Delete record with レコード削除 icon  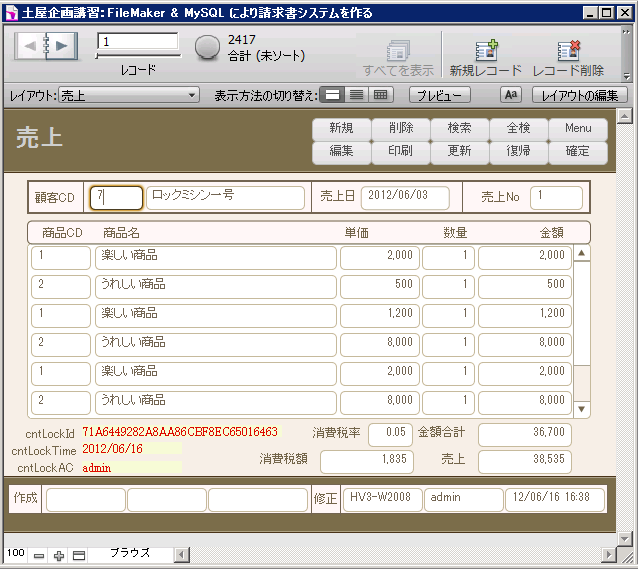tap(568, 57)
